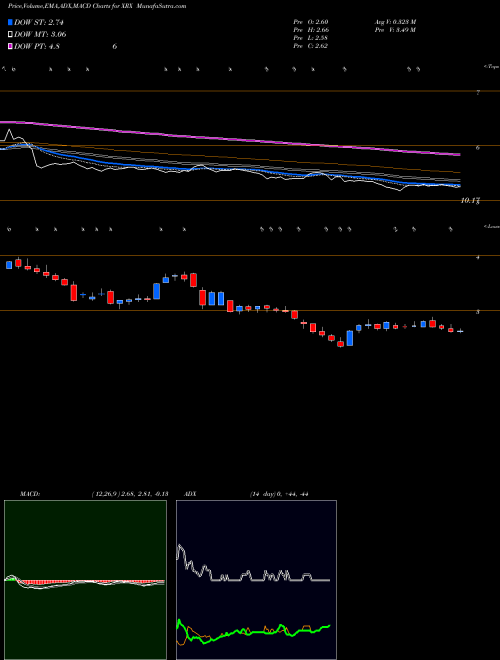This screenshot has width=500, height=660.
Task: Click the 'Pre O: 2.60' open value
Action: 311,21
